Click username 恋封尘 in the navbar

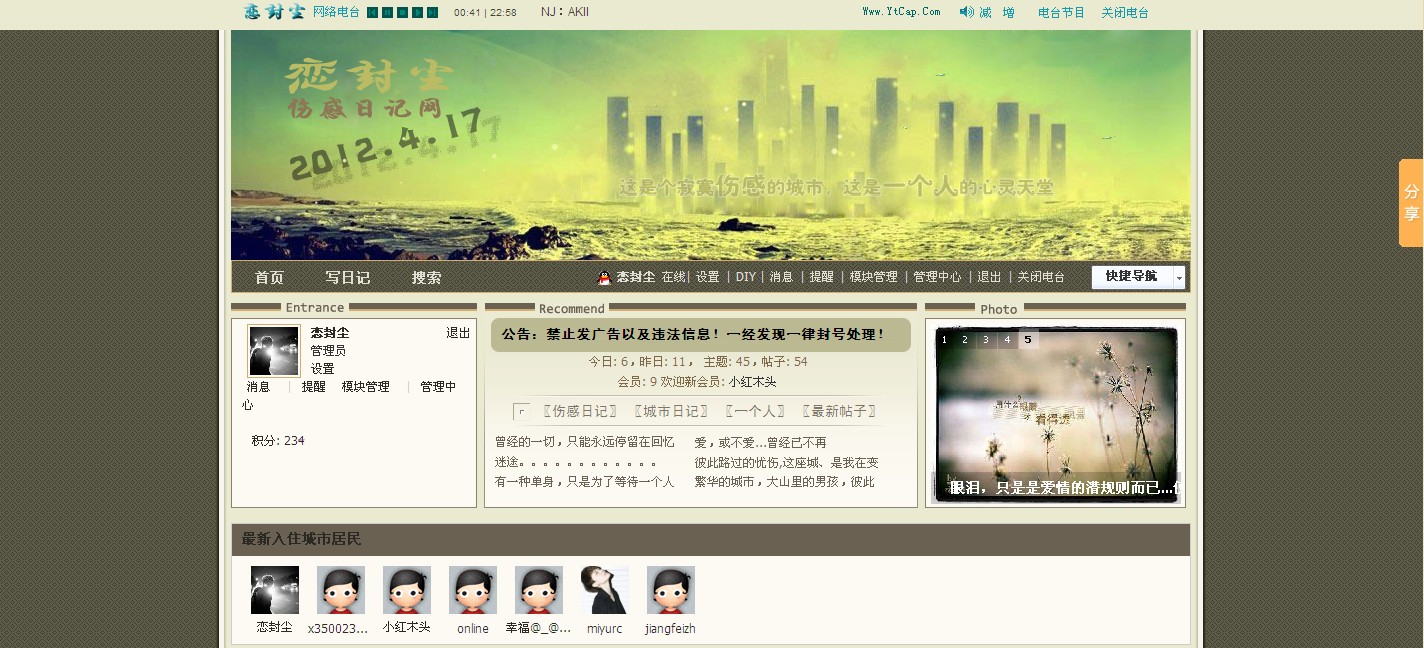pyautogui.click(x=635, y=277)
